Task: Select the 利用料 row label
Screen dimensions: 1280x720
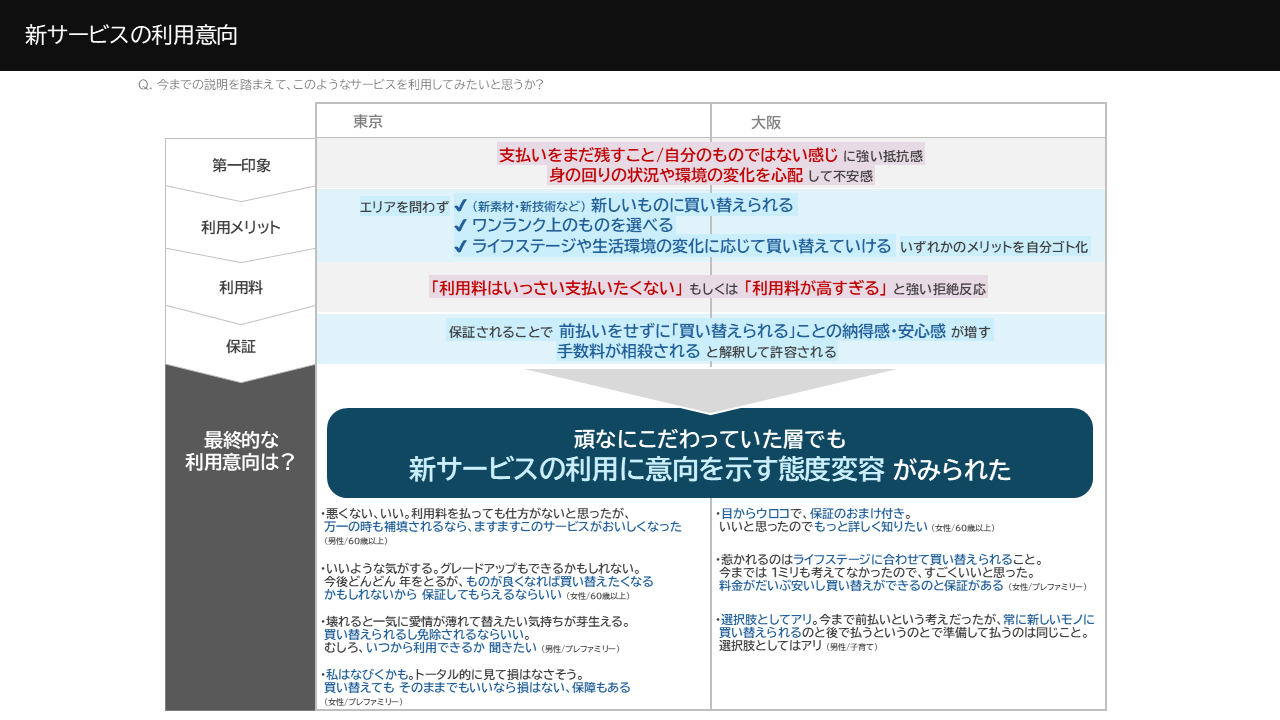Action: 241,288
